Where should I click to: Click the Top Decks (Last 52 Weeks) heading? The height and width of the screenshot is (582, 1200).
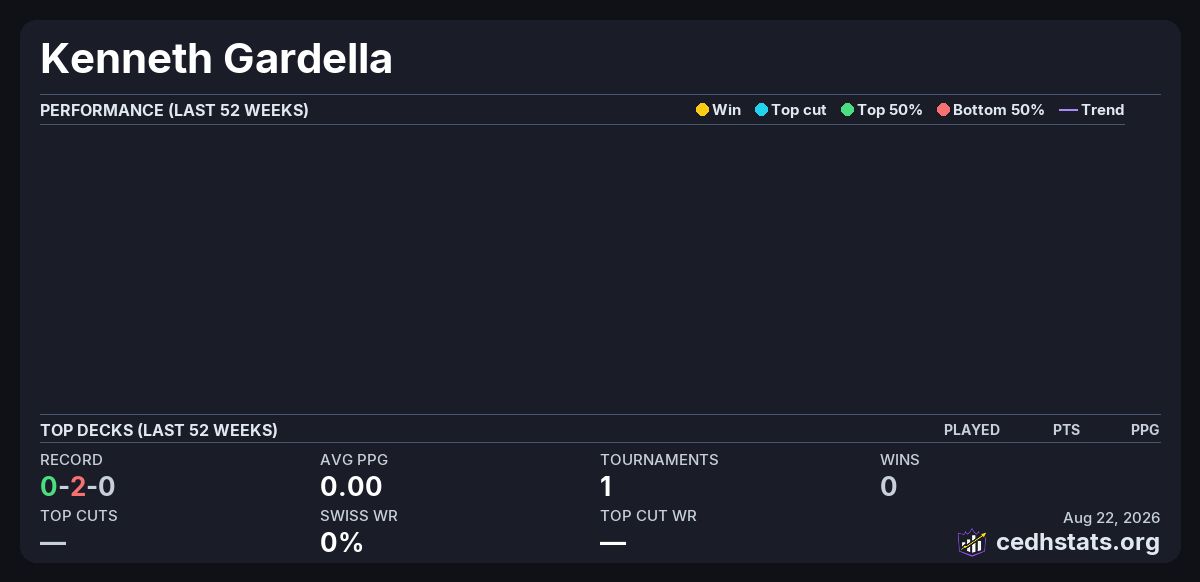(x=159, y=430)
